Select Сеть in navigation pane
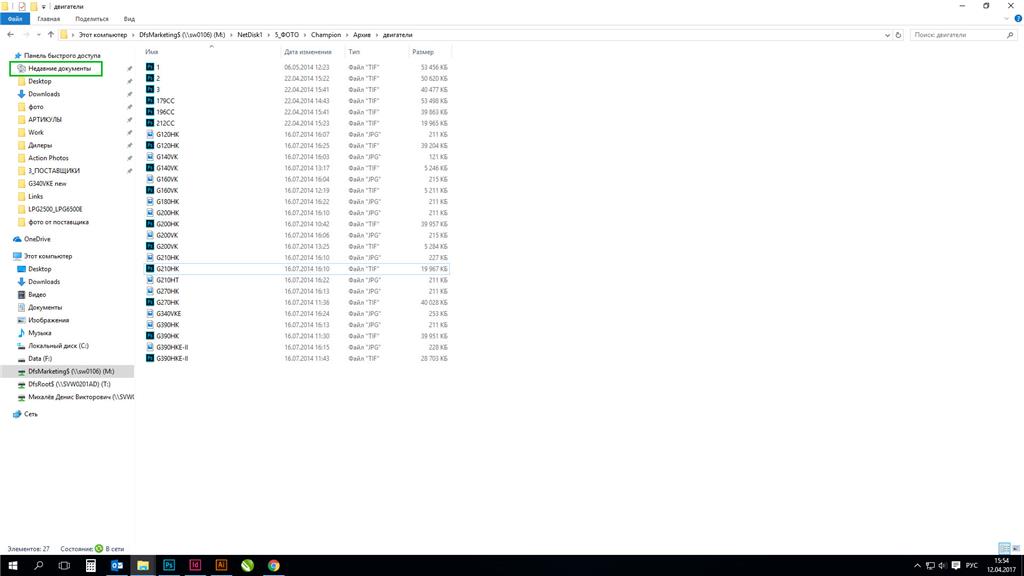The image size is (1024, 576). [31, 414]
